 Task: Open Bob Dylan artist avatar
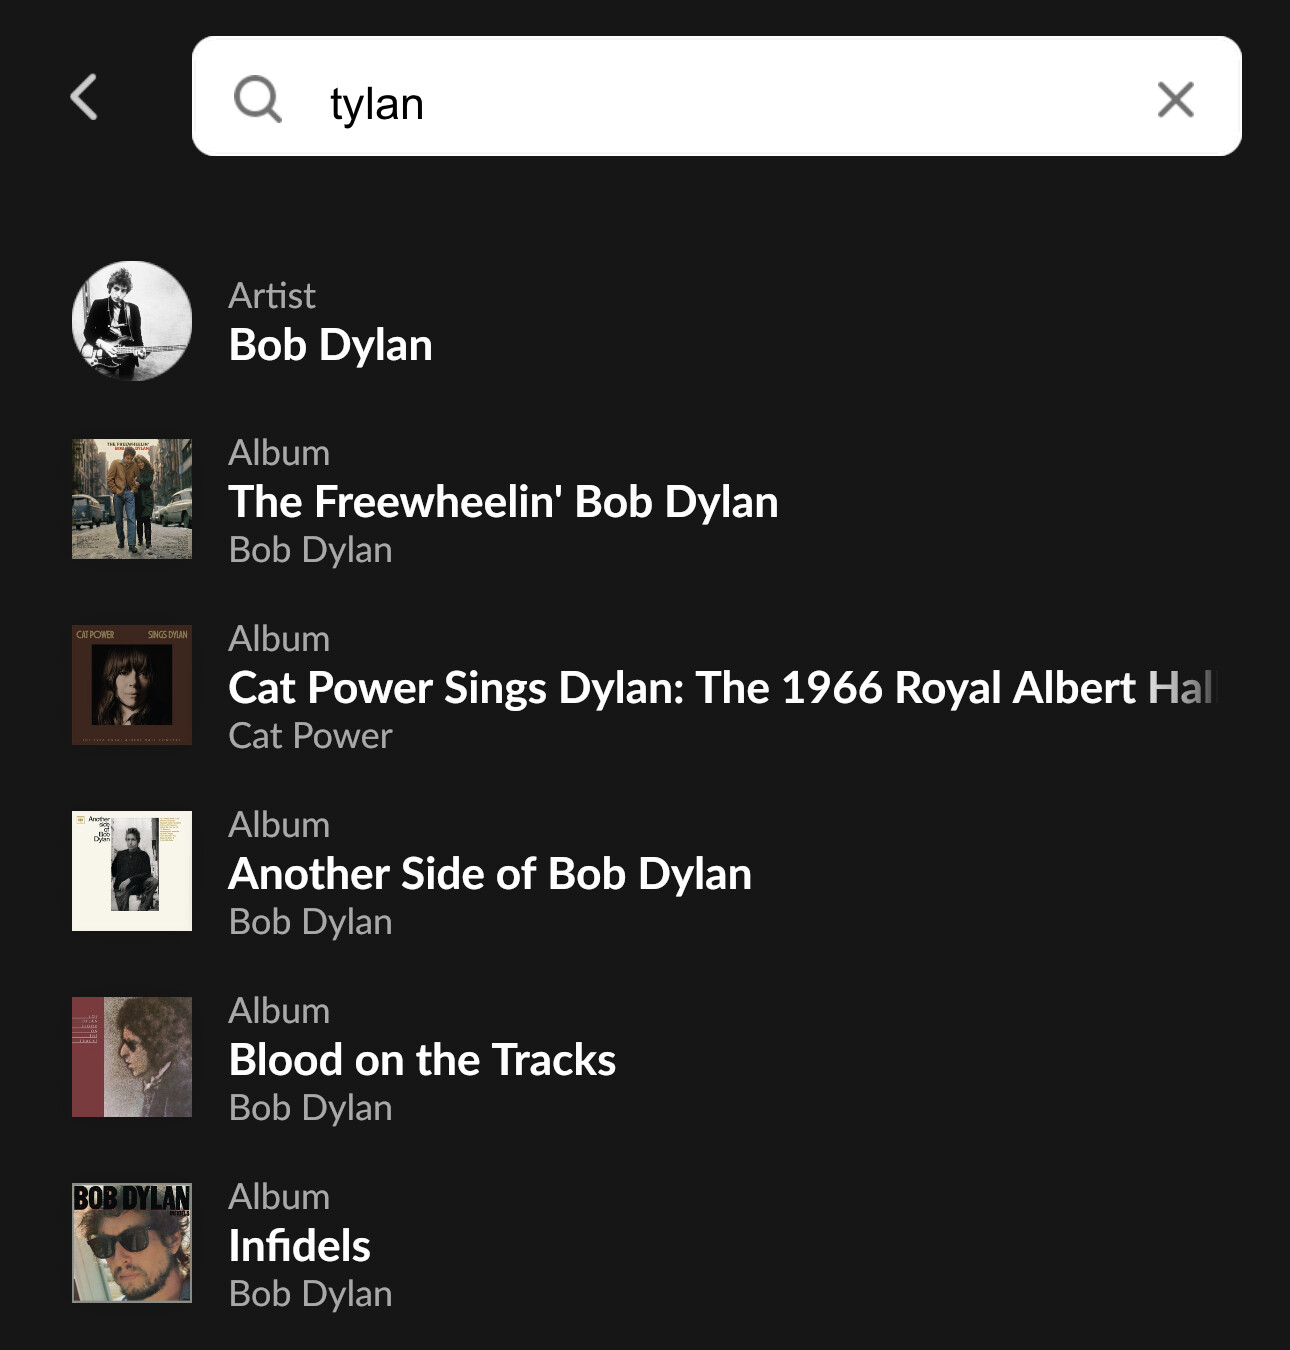coord(132,321)
